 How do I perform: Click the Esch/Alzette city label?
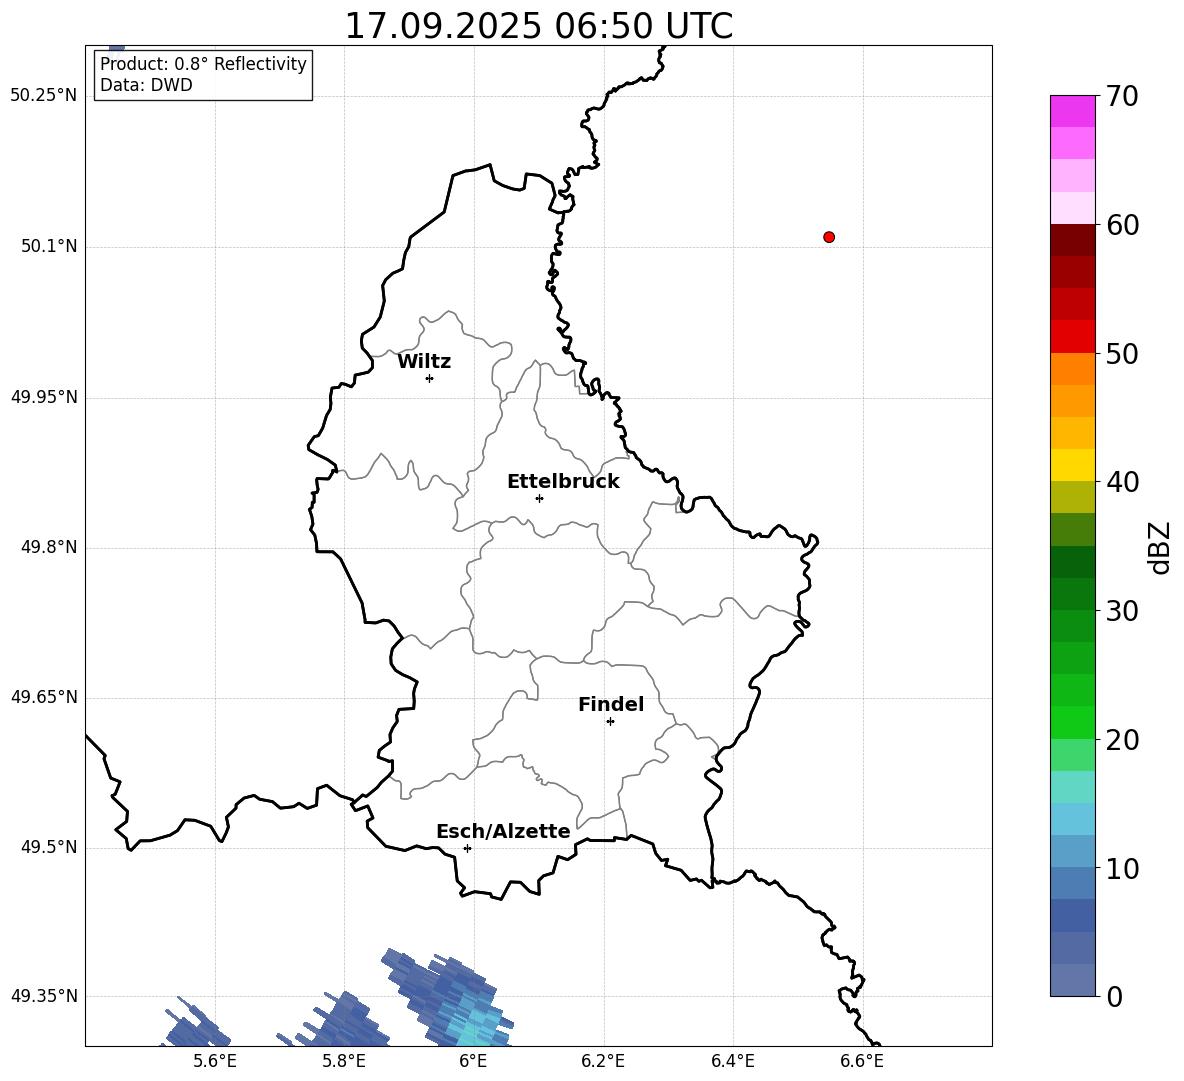click(x=503, y=831)
